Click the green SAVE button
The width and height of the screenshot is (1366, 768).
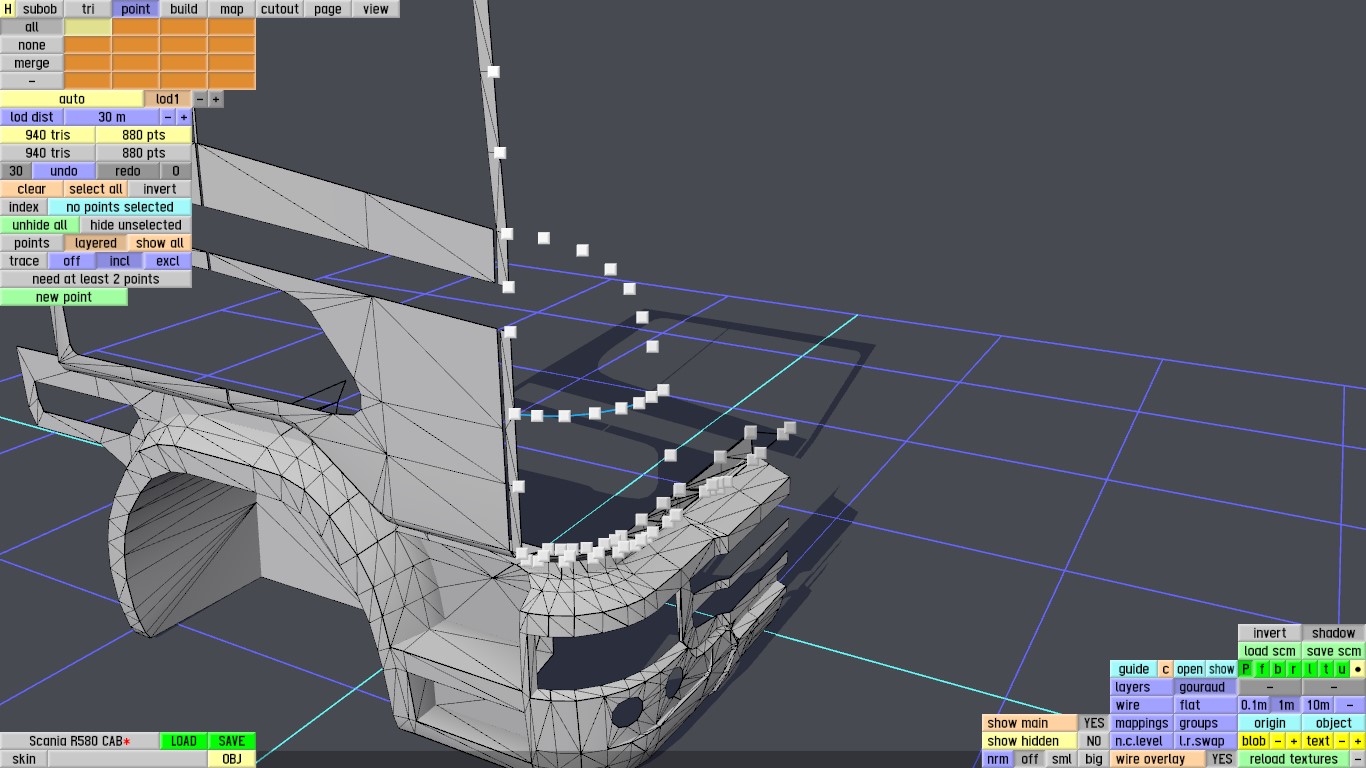click(232, 741)
